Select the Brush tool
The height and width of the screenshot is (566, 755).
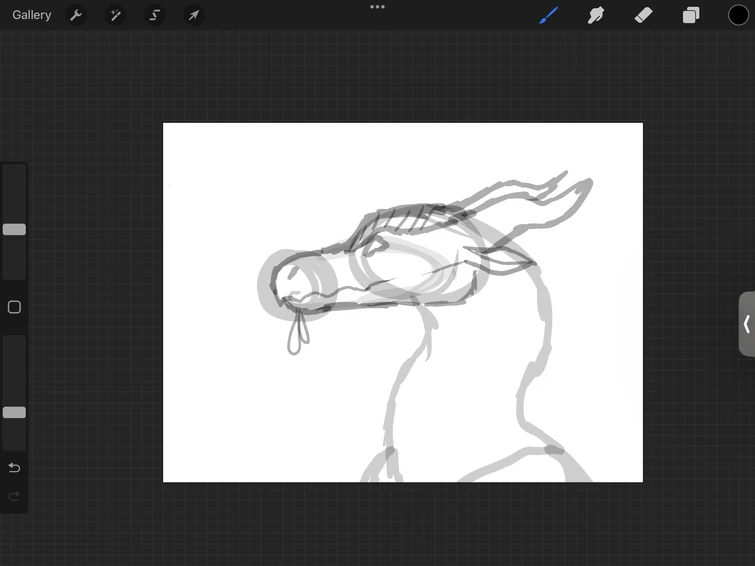(548, 15)
